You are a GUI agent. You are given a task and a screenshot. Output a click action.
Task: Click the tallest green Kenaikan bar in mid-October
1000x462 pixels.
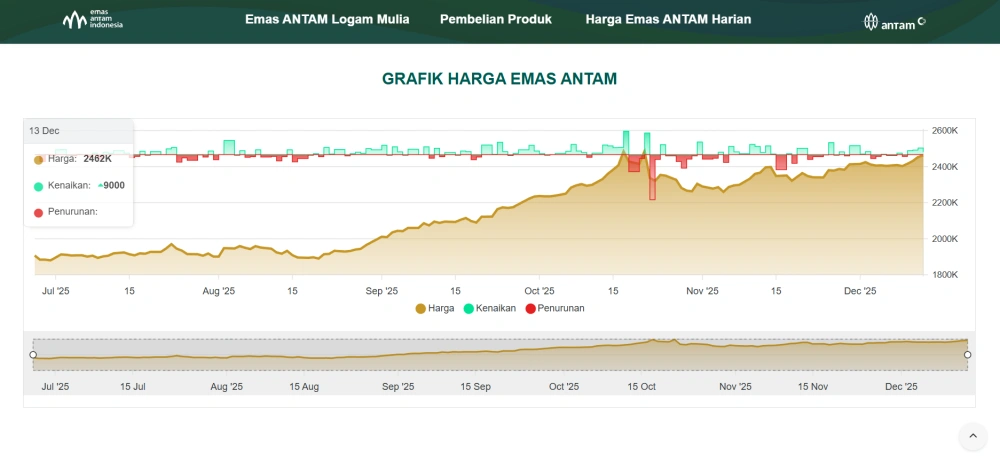626,143
